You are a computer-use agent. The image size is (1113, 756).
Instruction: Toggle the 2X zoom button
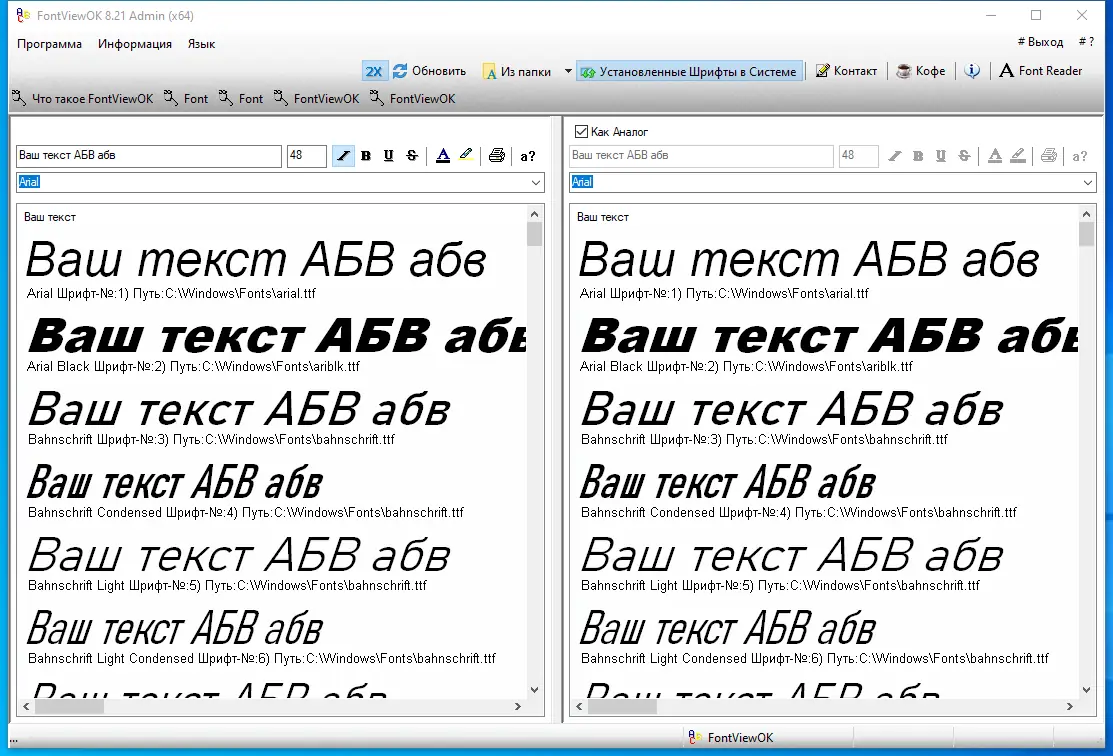coord(373,71)
